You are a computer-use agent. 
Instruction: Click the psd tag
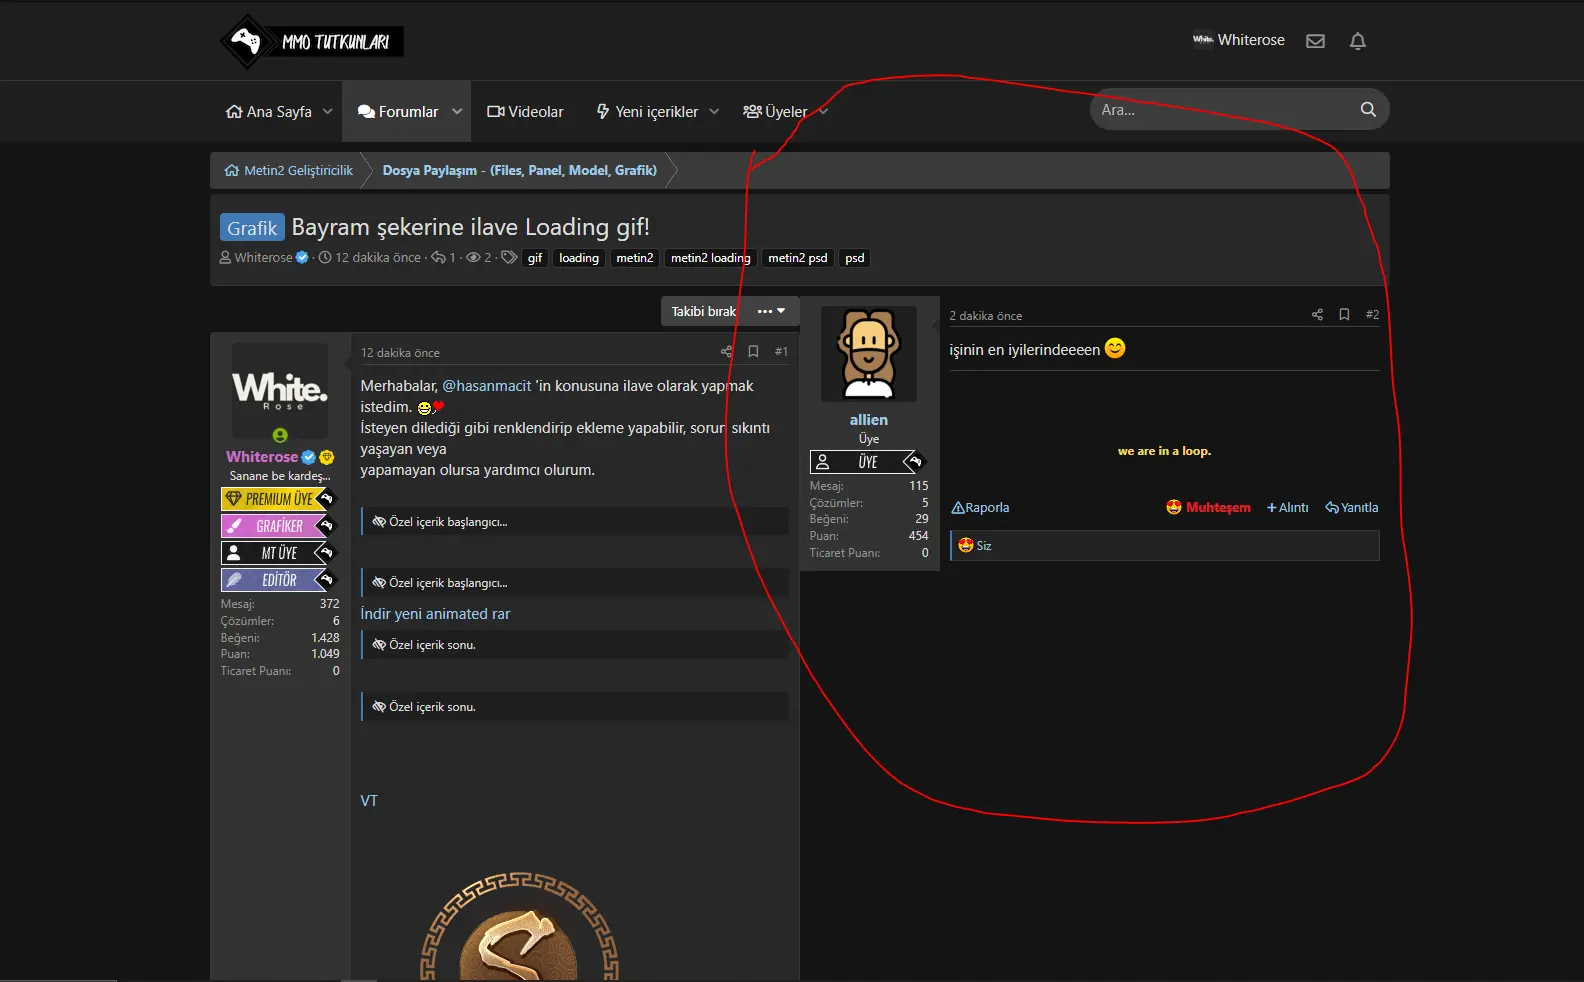(855, 258)
